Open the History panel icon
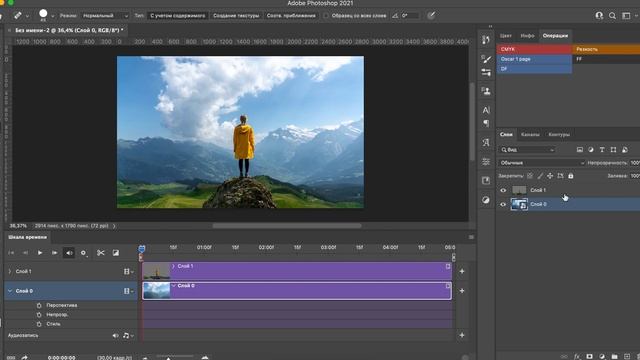640x360 pixels. click(x=486, y=40)
